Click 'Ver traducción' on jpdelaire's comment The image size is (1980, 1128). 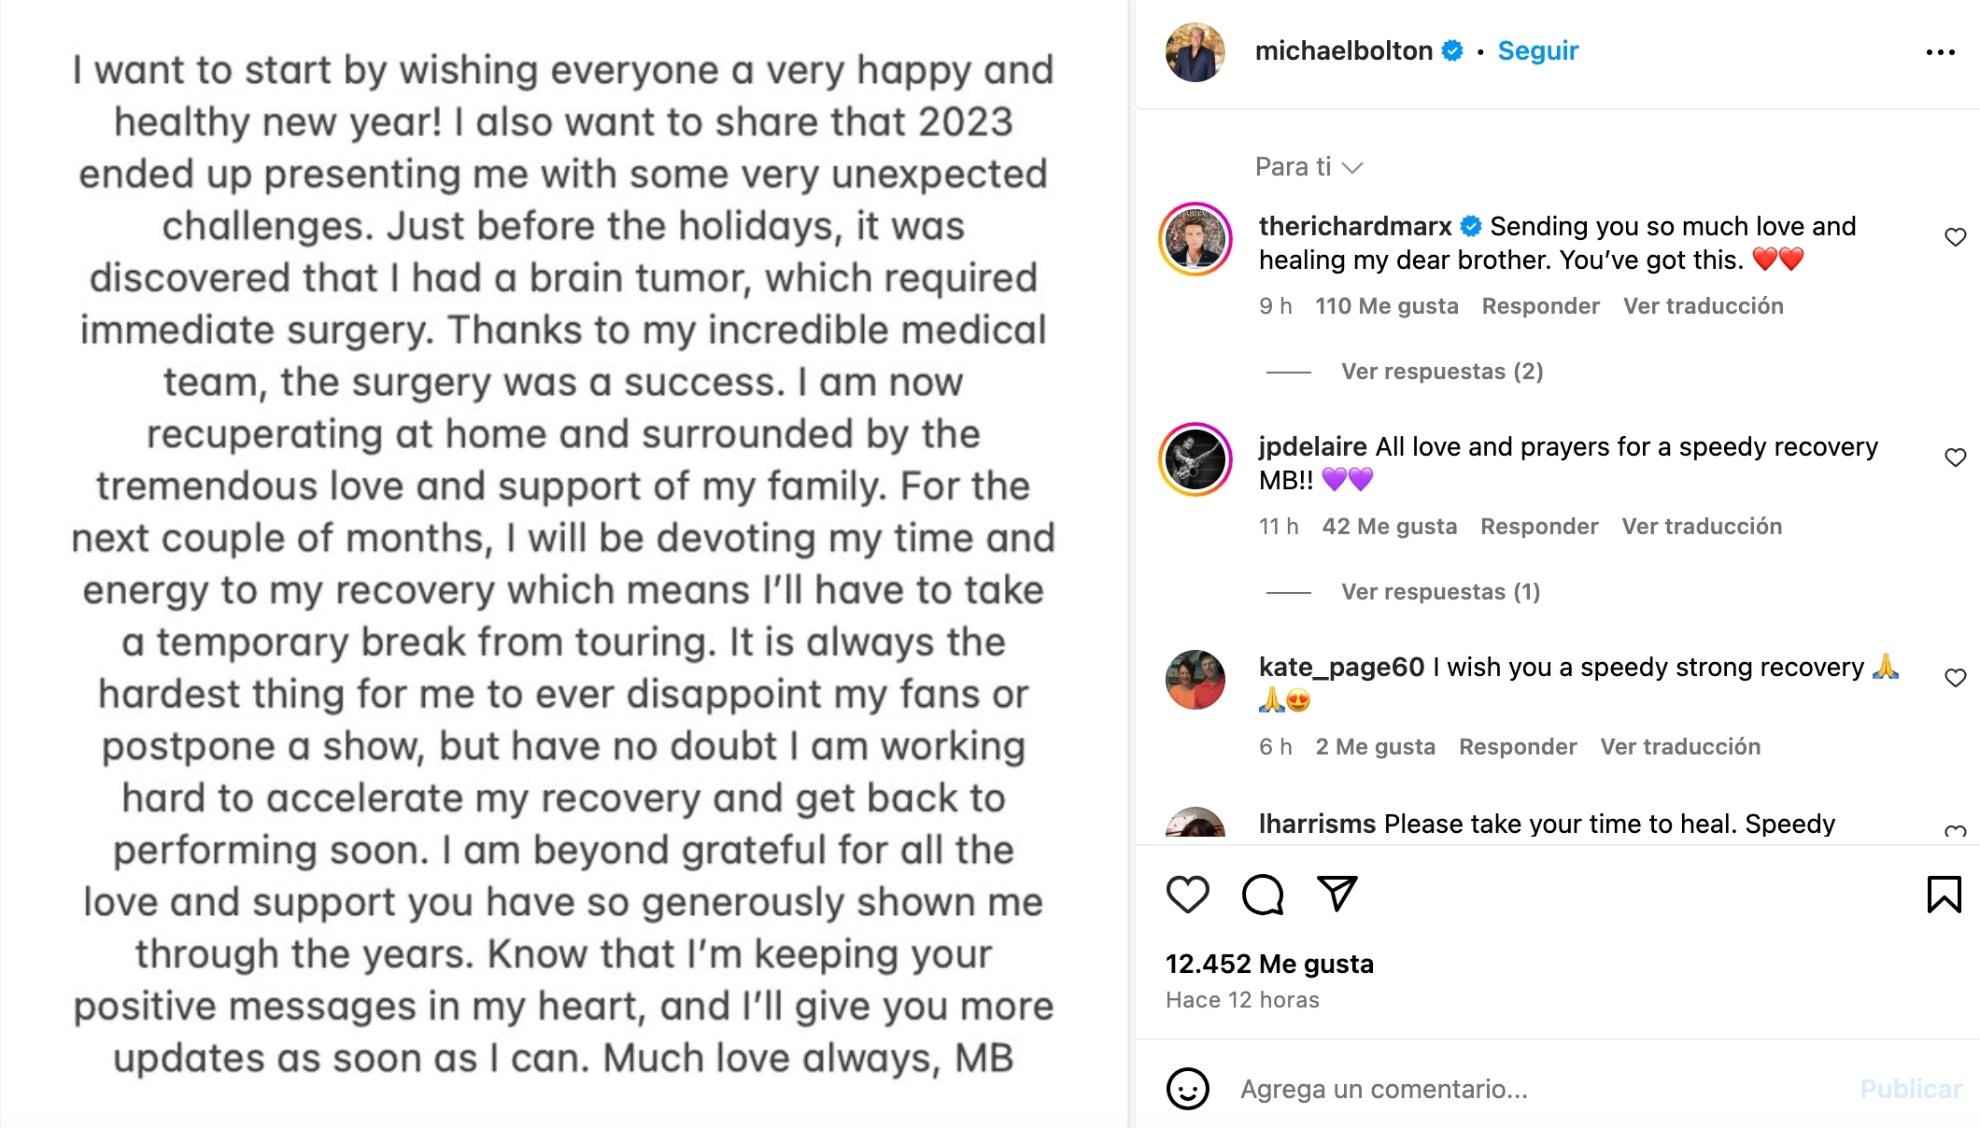pyautogui.click(x=1701, y=526)
